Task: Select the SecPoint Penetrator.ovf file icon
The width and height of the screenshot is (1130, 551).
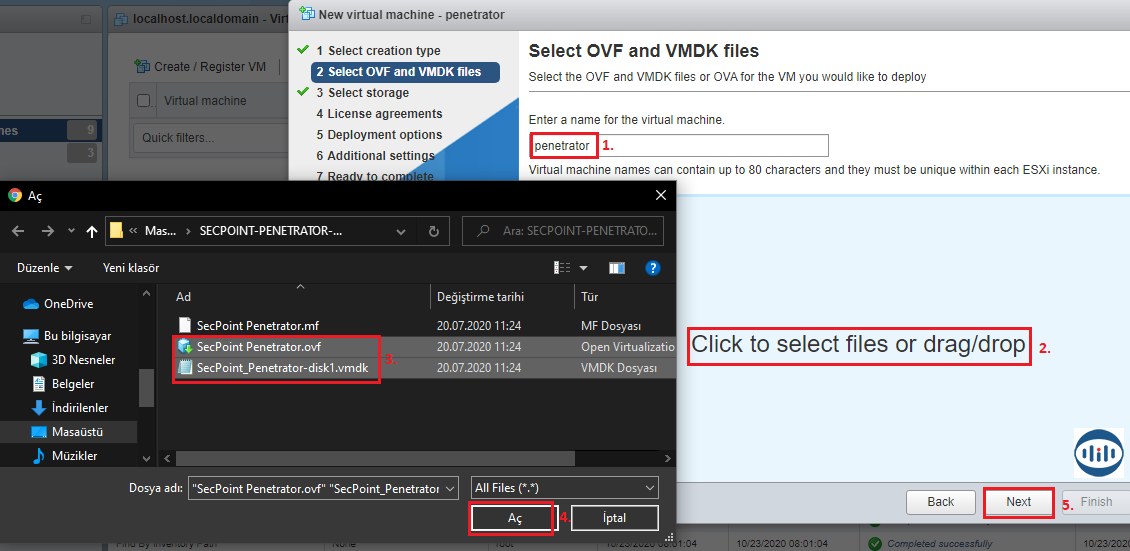Action: click(x=184, y=346)
